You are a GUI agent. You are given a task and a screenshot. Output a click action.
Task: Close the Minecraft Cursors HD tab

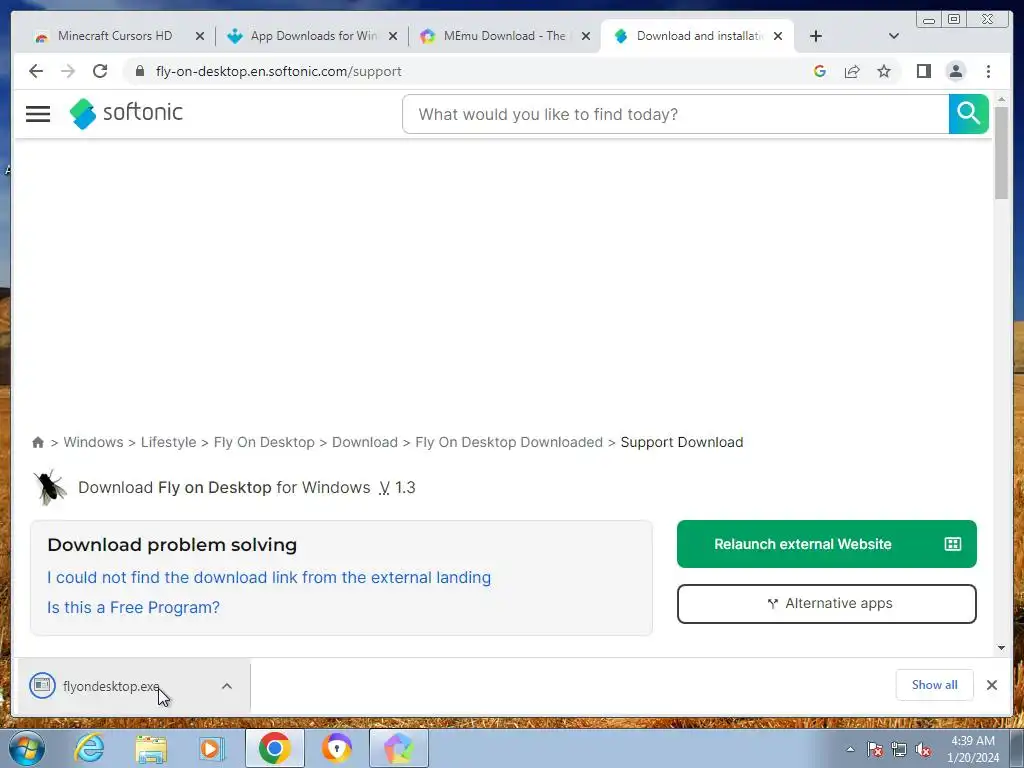coord(200,36)
